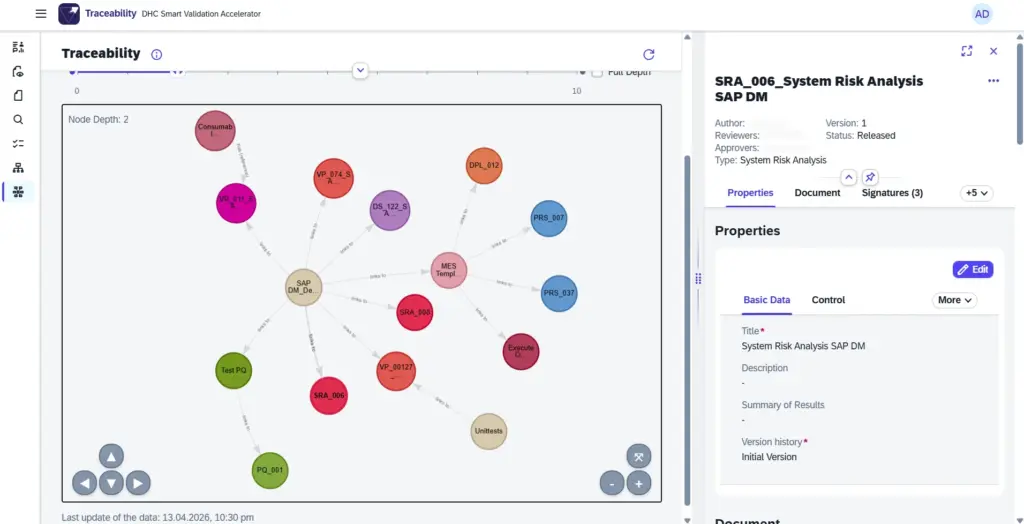Click the "Status: Released" text
The width and height of the screenshot is (1024, 524).
[860, 135]
